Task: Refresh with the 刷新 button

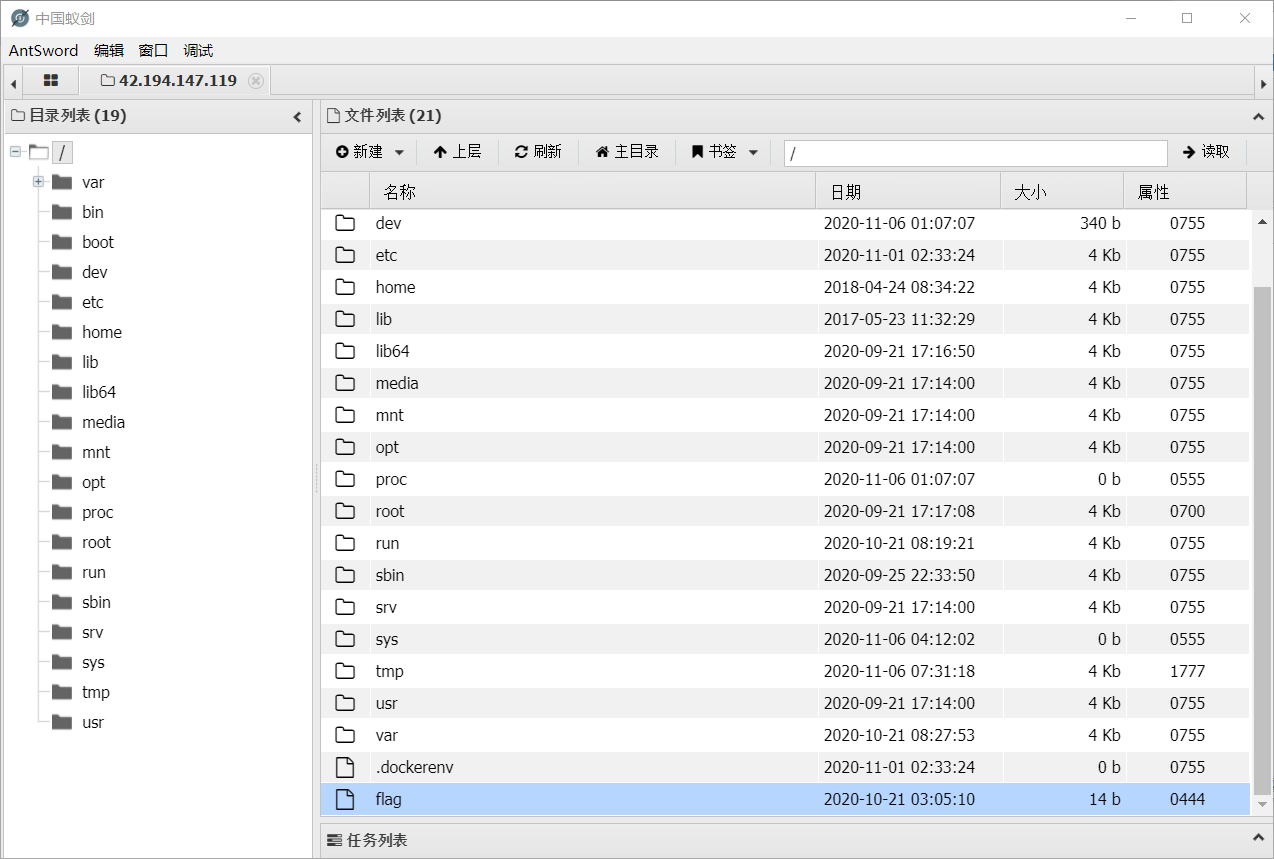Action: click(538, 152)
